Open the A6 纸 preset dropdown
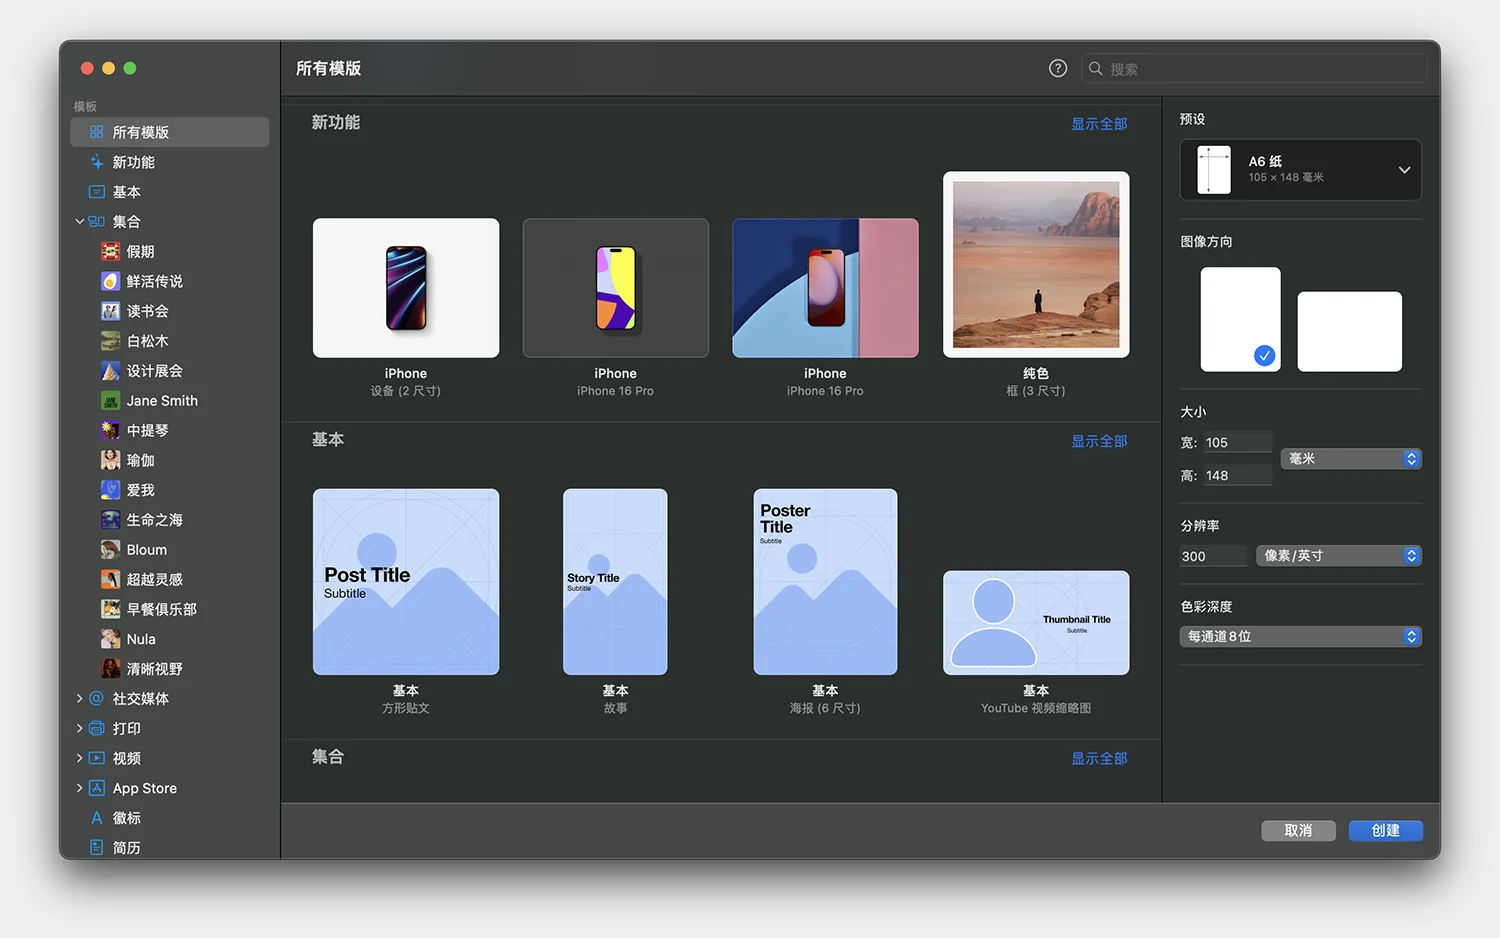The width and height of the screenshot is (1500, 938). tap(1300, 169)
